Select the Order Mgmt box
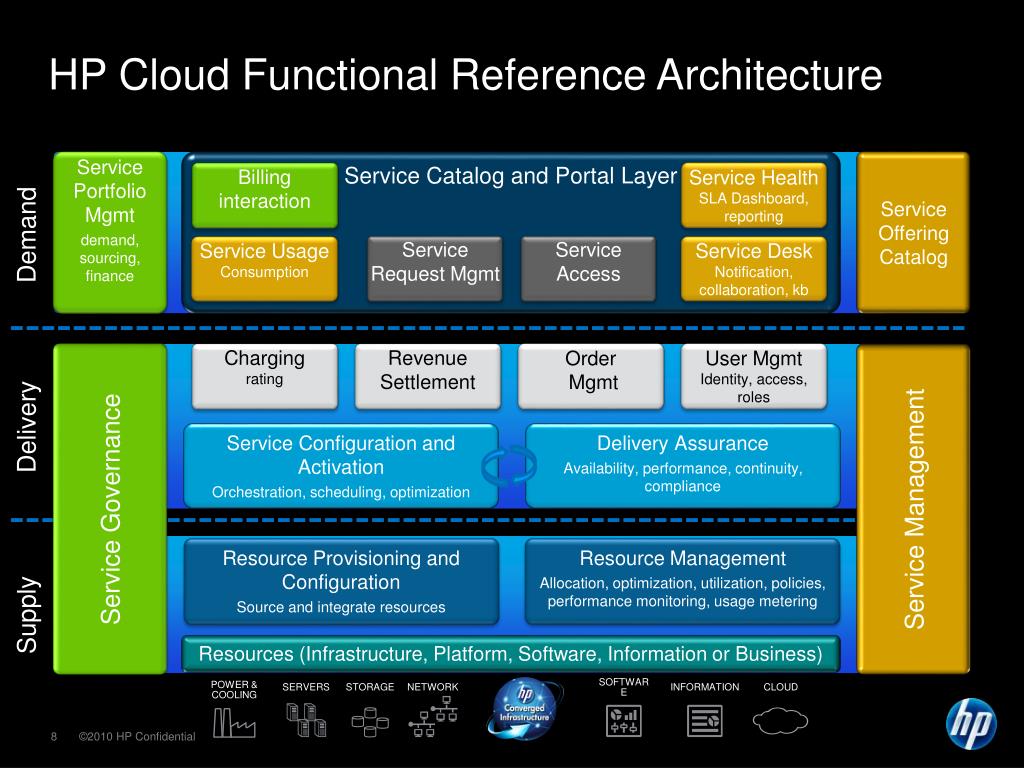 tap(590, 377)
